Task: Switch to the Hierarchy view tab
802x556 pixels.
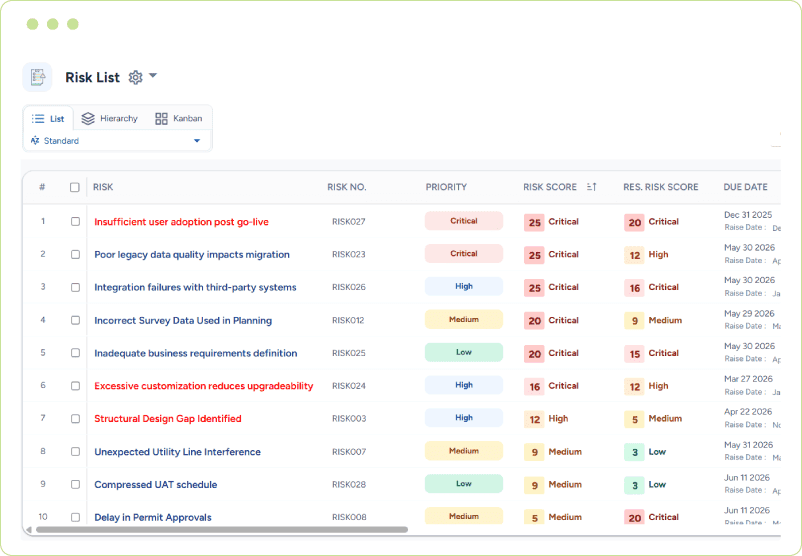Action: point(109,119)
